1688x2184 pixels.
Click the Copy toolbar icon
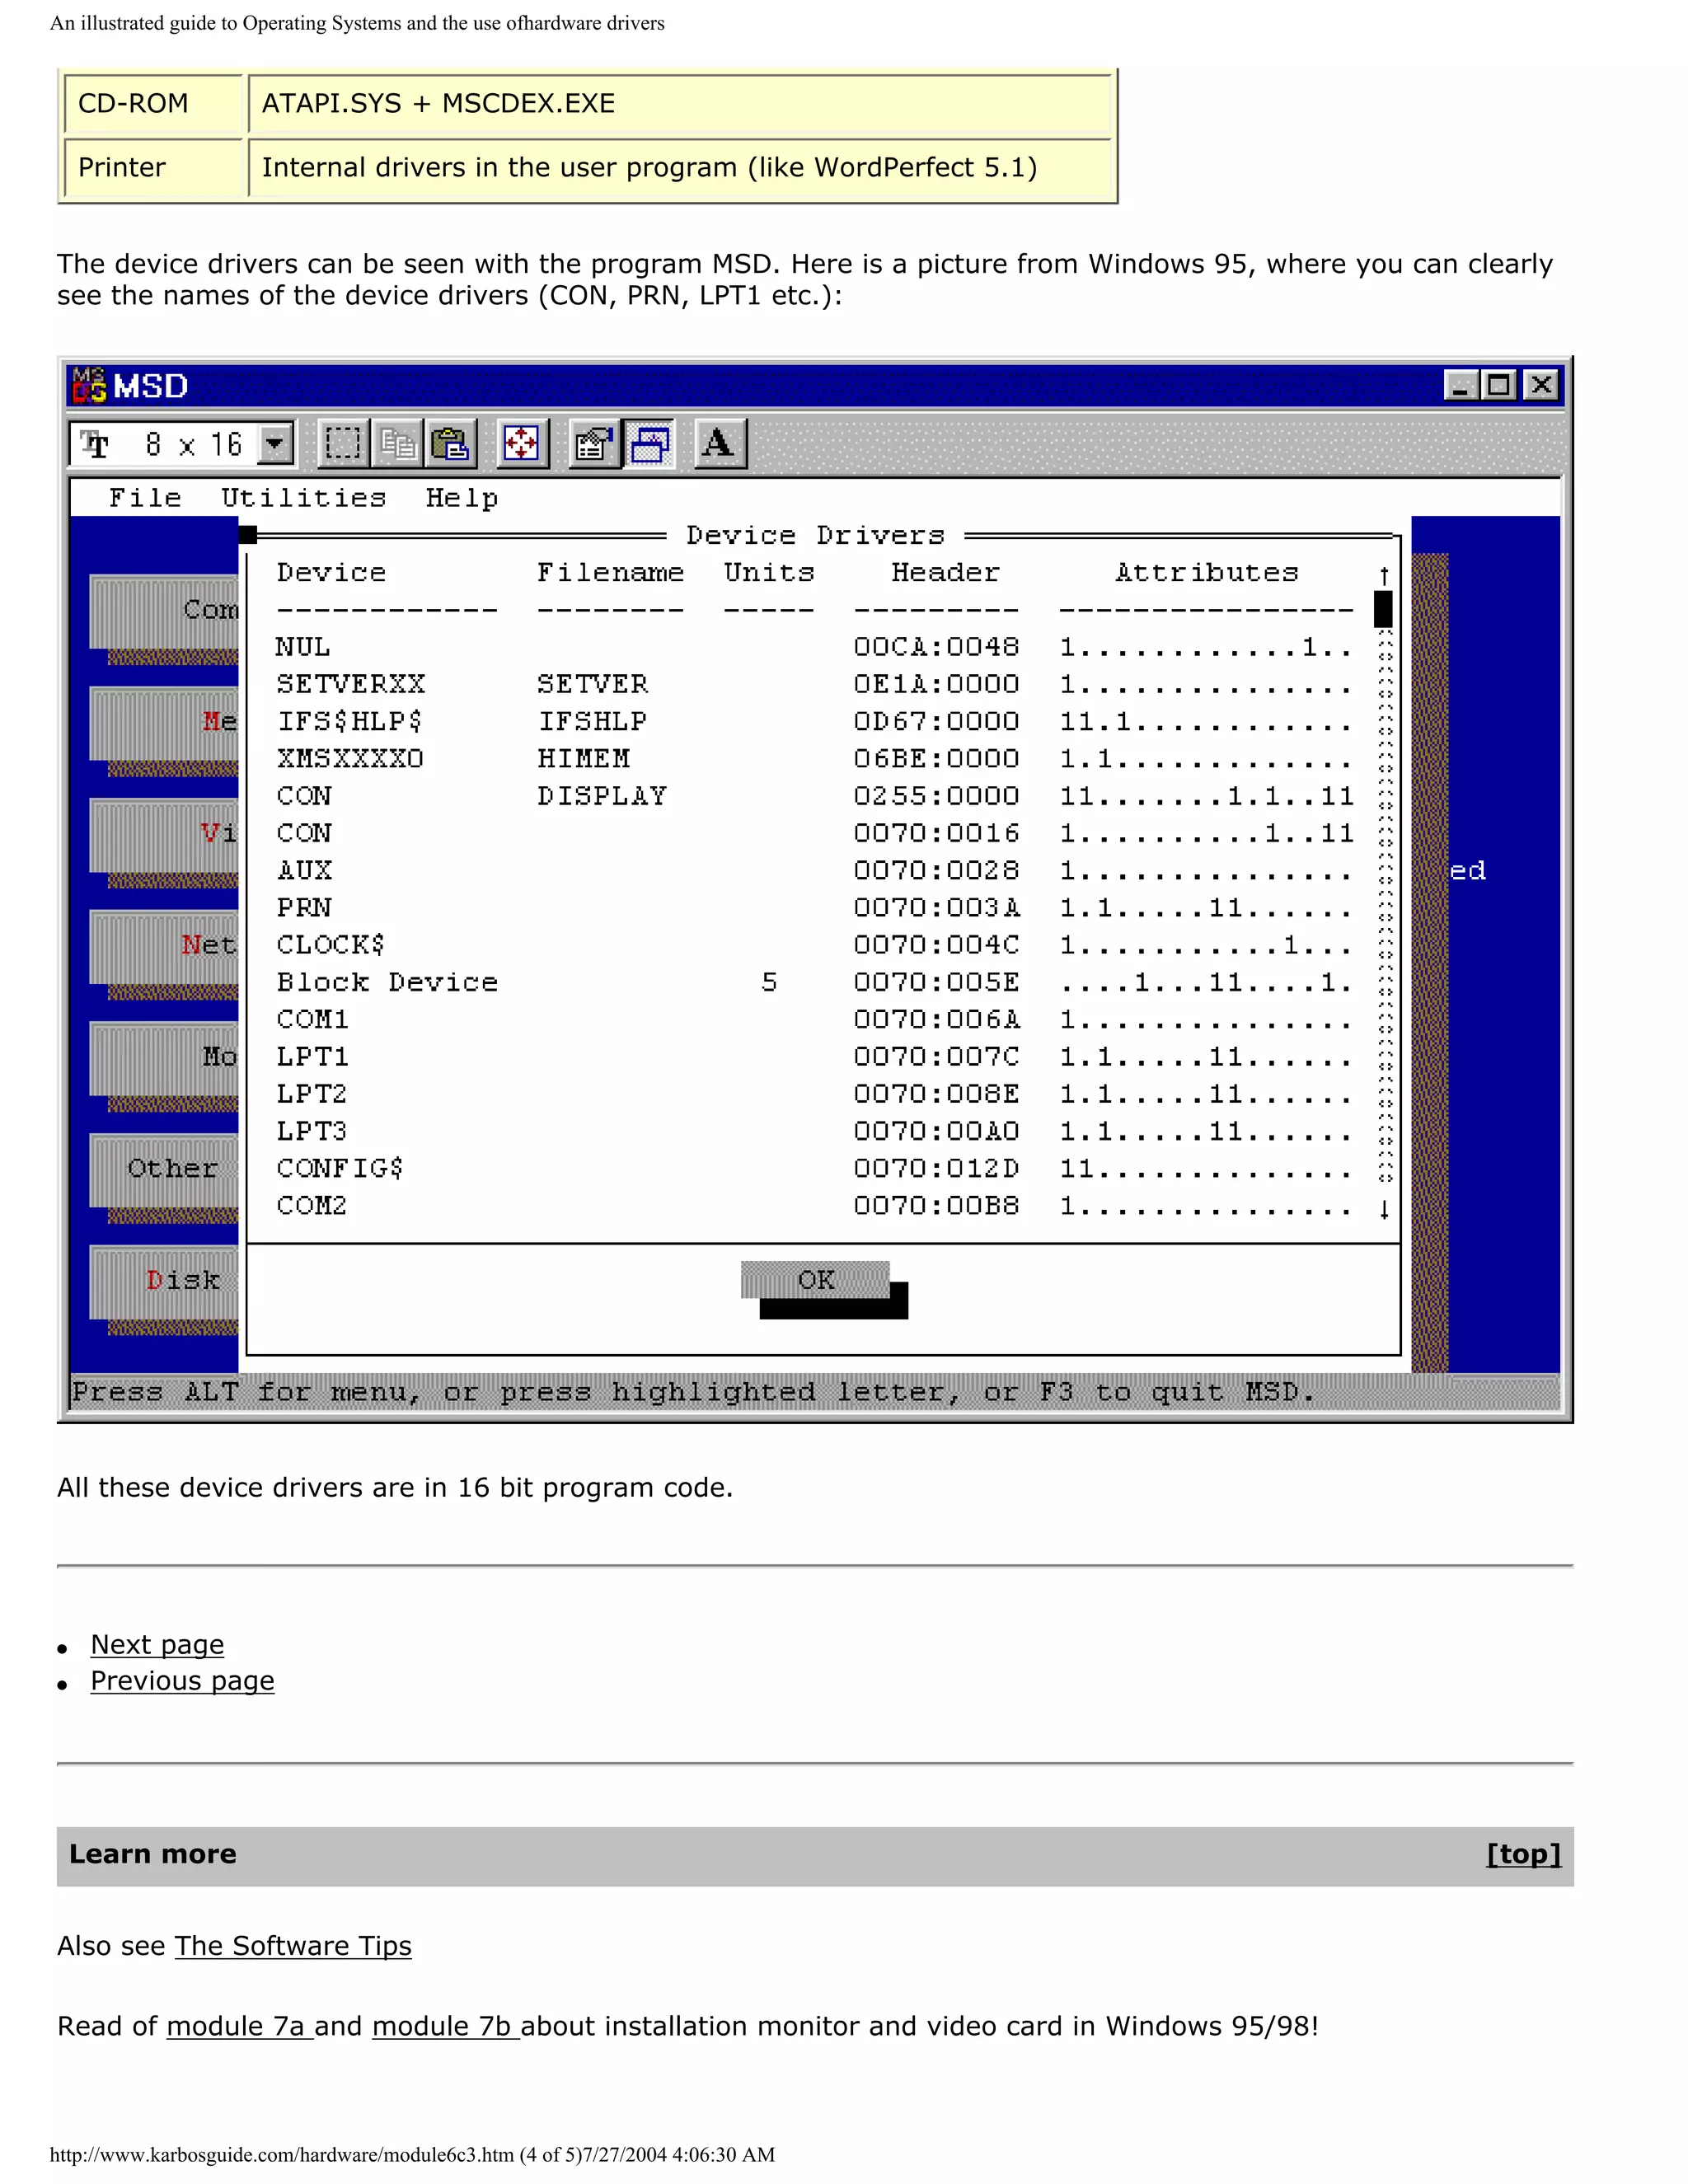click(x=397, y=444)
